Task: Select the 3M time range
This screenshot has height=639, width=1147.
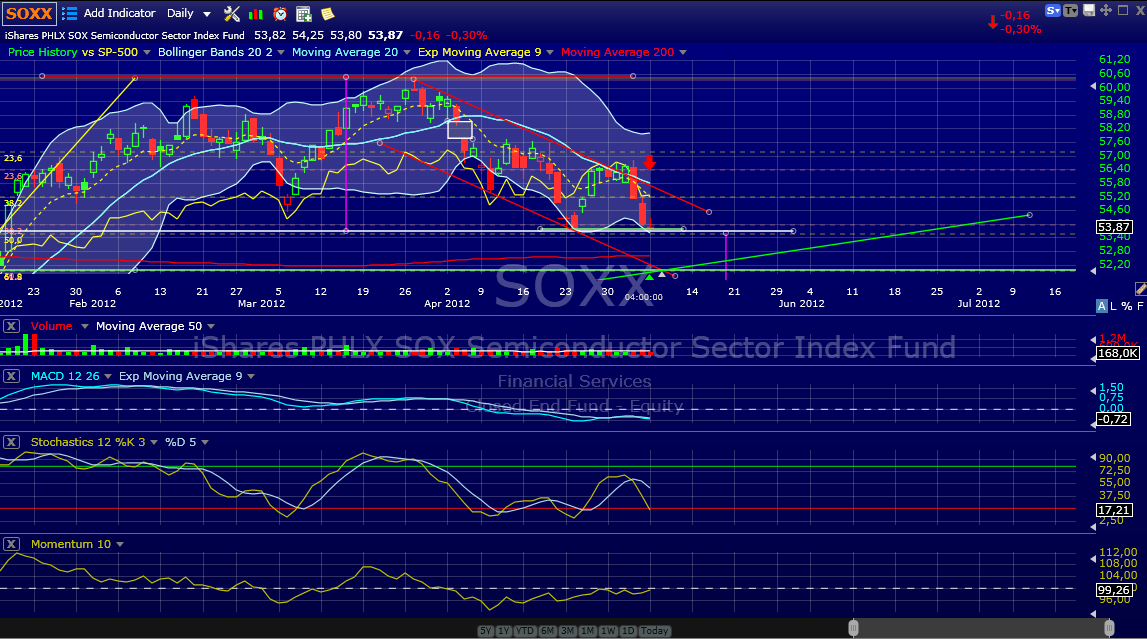Action: tap(567, 630)
